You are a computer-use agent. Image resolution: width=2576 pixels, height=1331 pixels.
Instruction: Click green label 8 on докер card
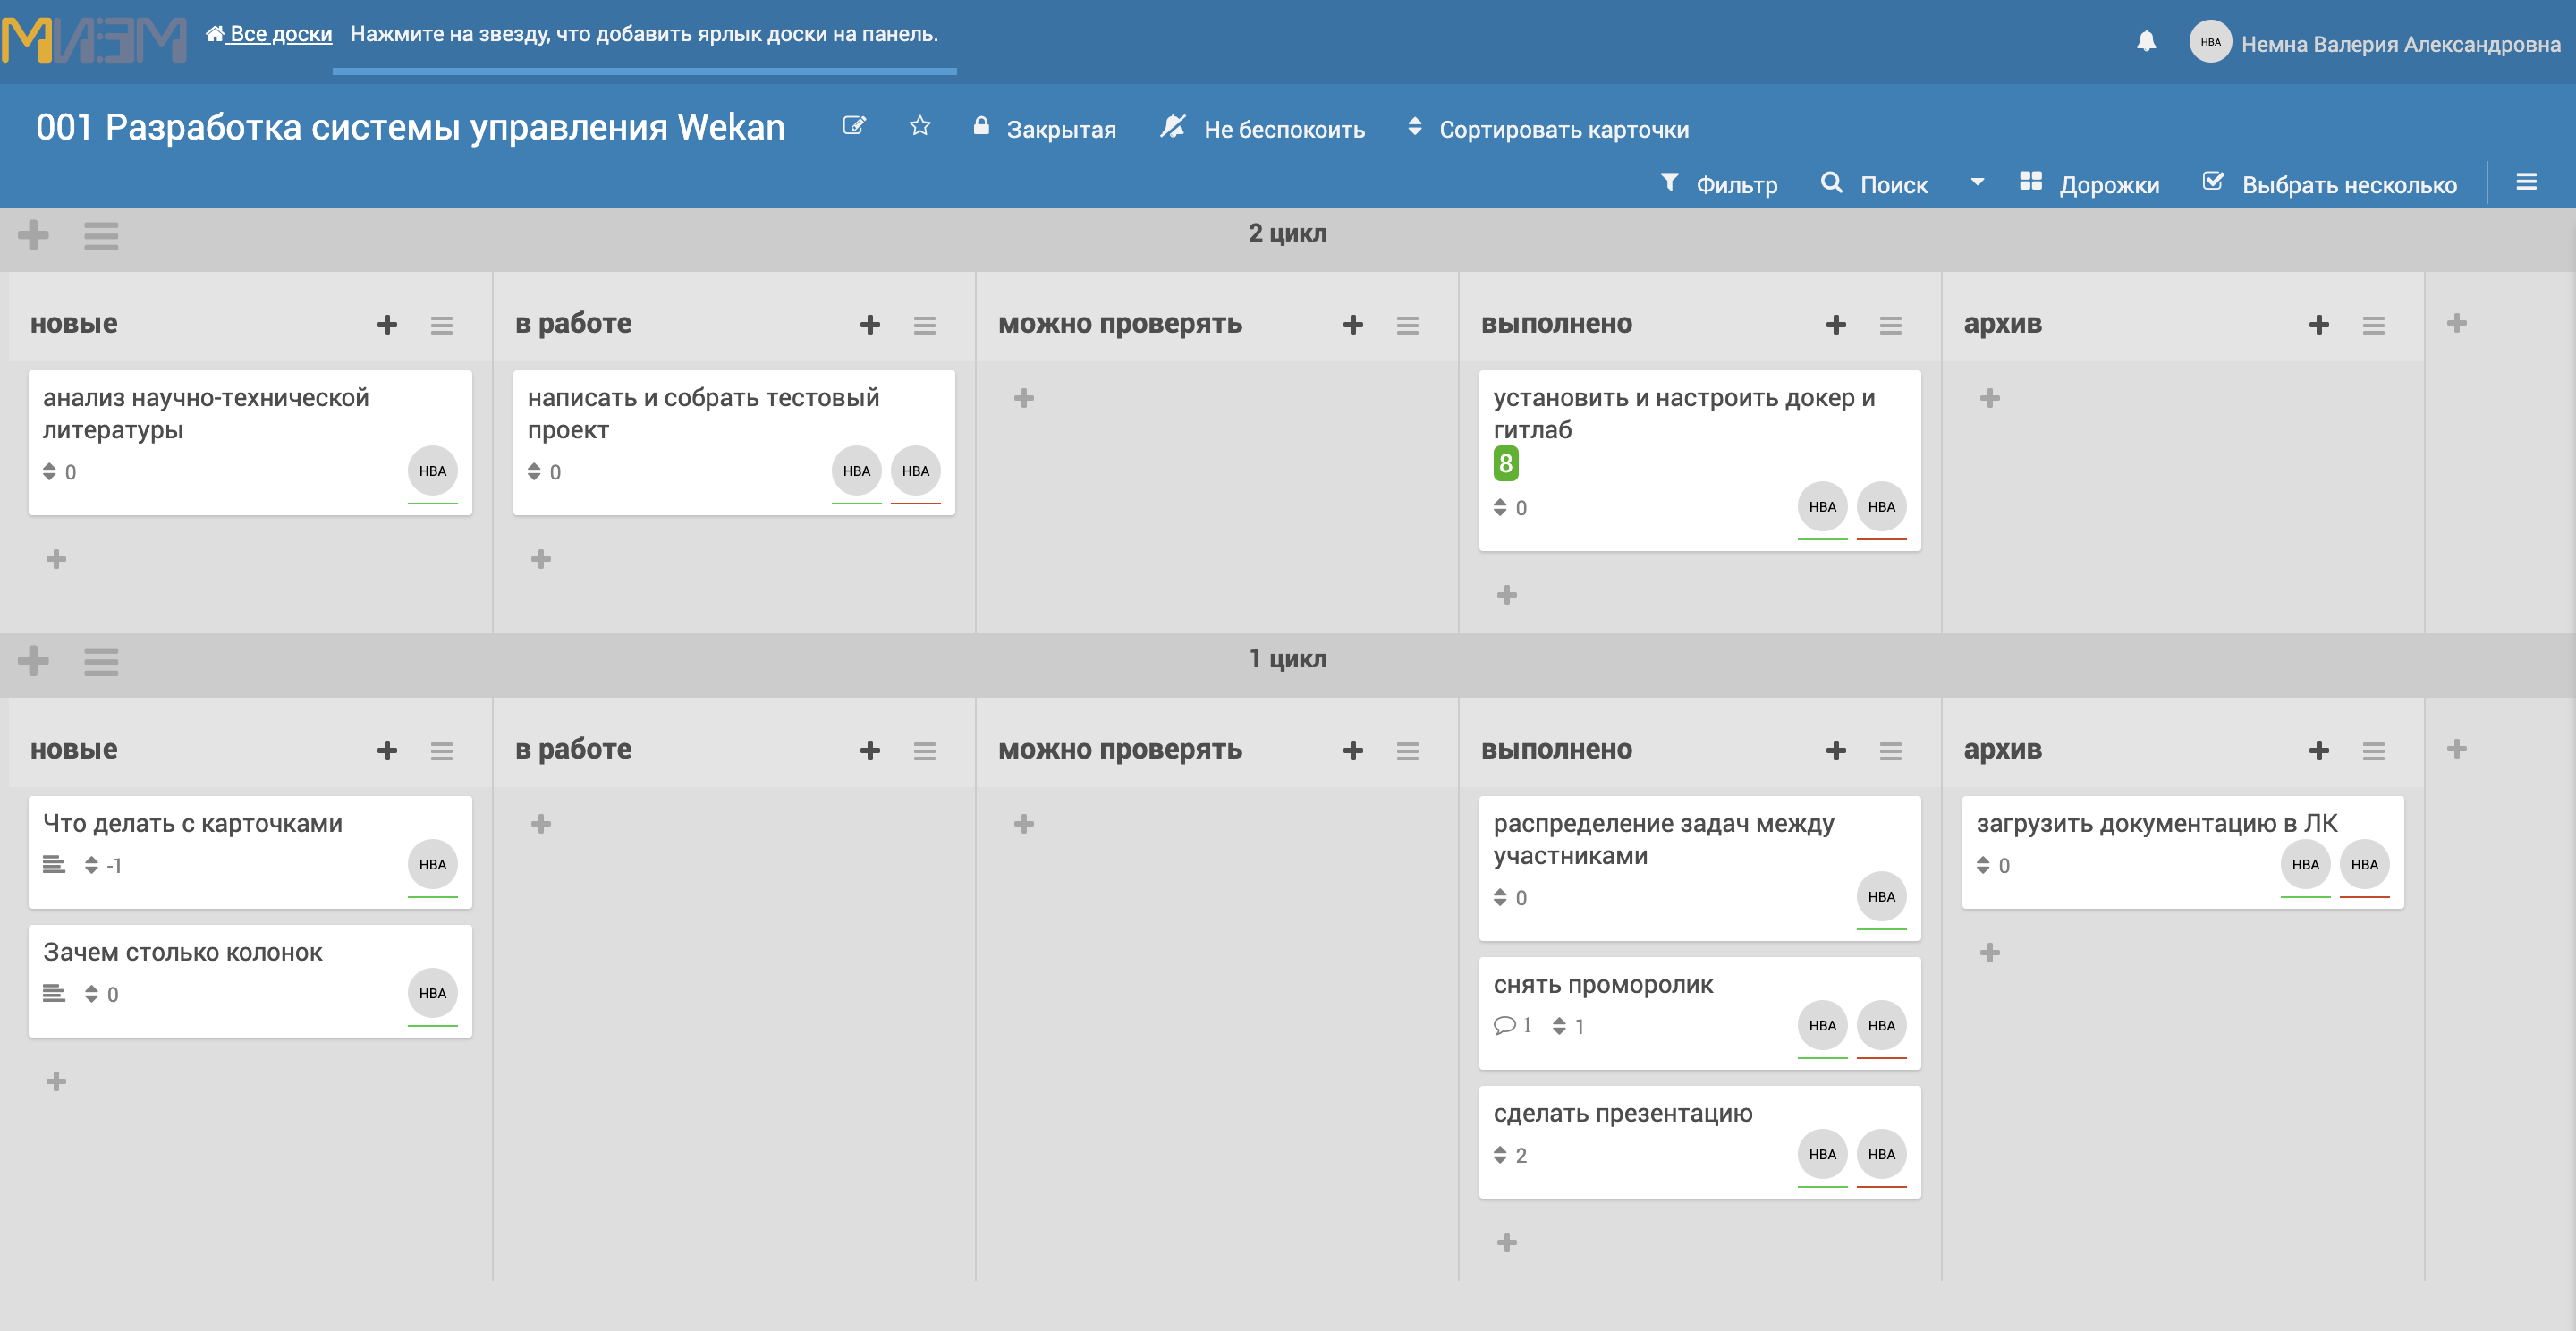(1506, 463)
